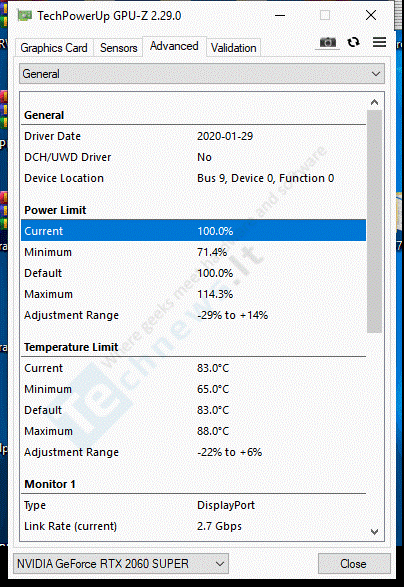Click the refresh arrows icon

pos(353,42)
